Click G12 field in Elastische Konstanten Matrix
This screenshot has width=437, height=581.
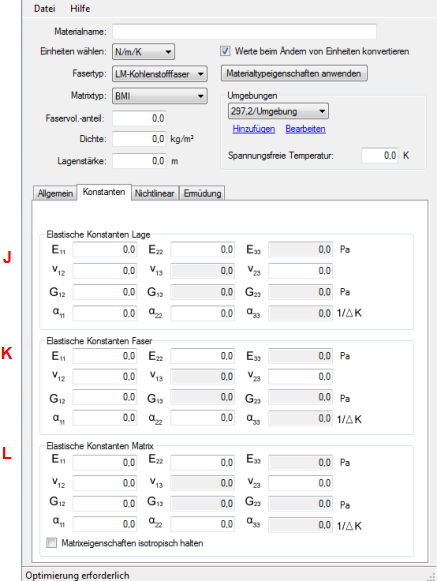(x=105, y=504)
